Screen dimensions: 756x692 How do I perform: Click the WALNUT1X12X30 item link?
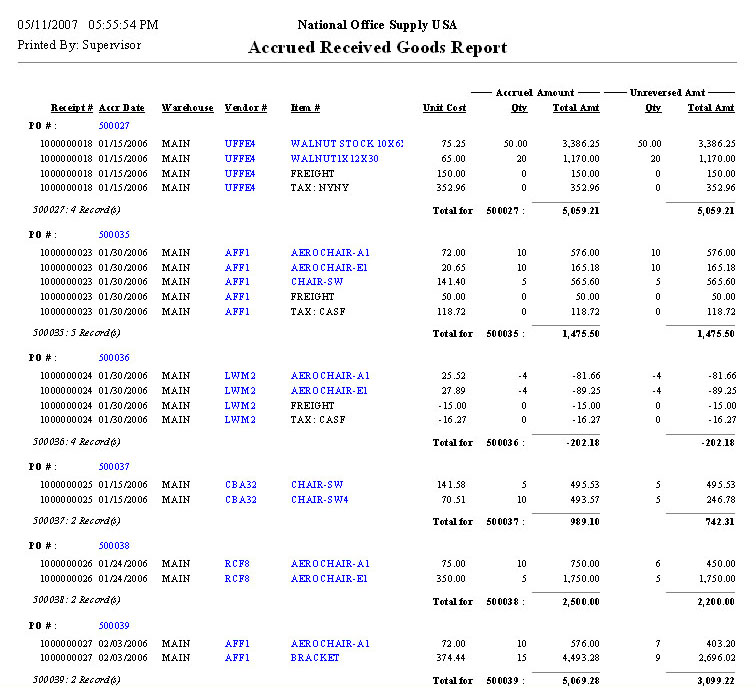click(x=332, y=158)
